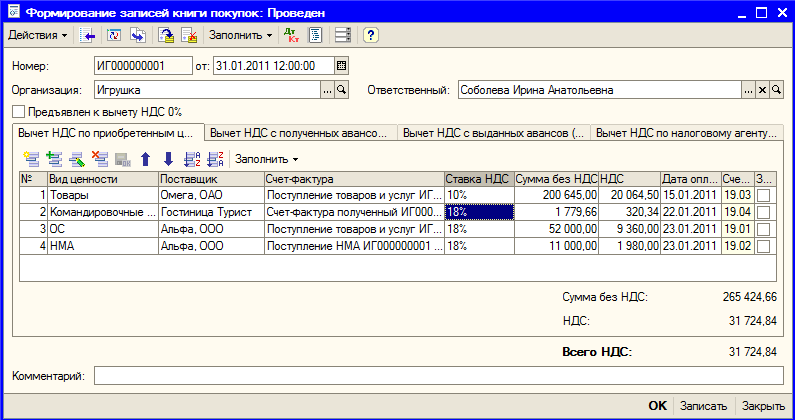This screenshot has width=795, height=420.
Task: Click the ellipsis button of Организация field
Action: pos(328,90)
